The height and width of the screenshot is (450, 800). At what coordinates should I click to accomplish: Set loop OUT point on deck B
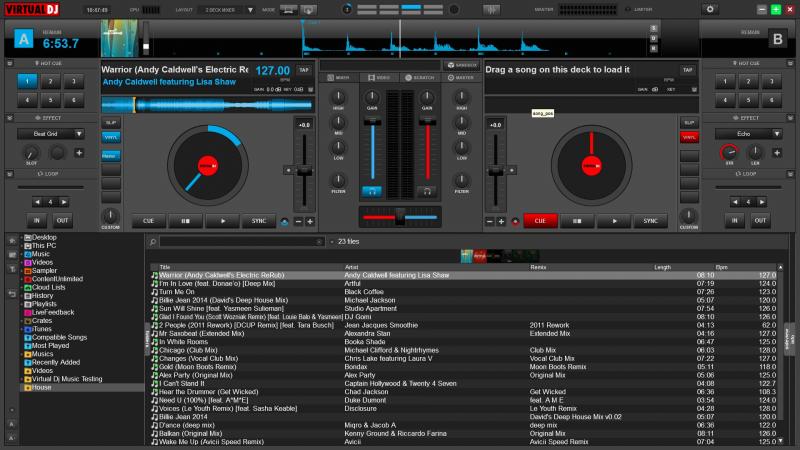[x=760, y=220]
